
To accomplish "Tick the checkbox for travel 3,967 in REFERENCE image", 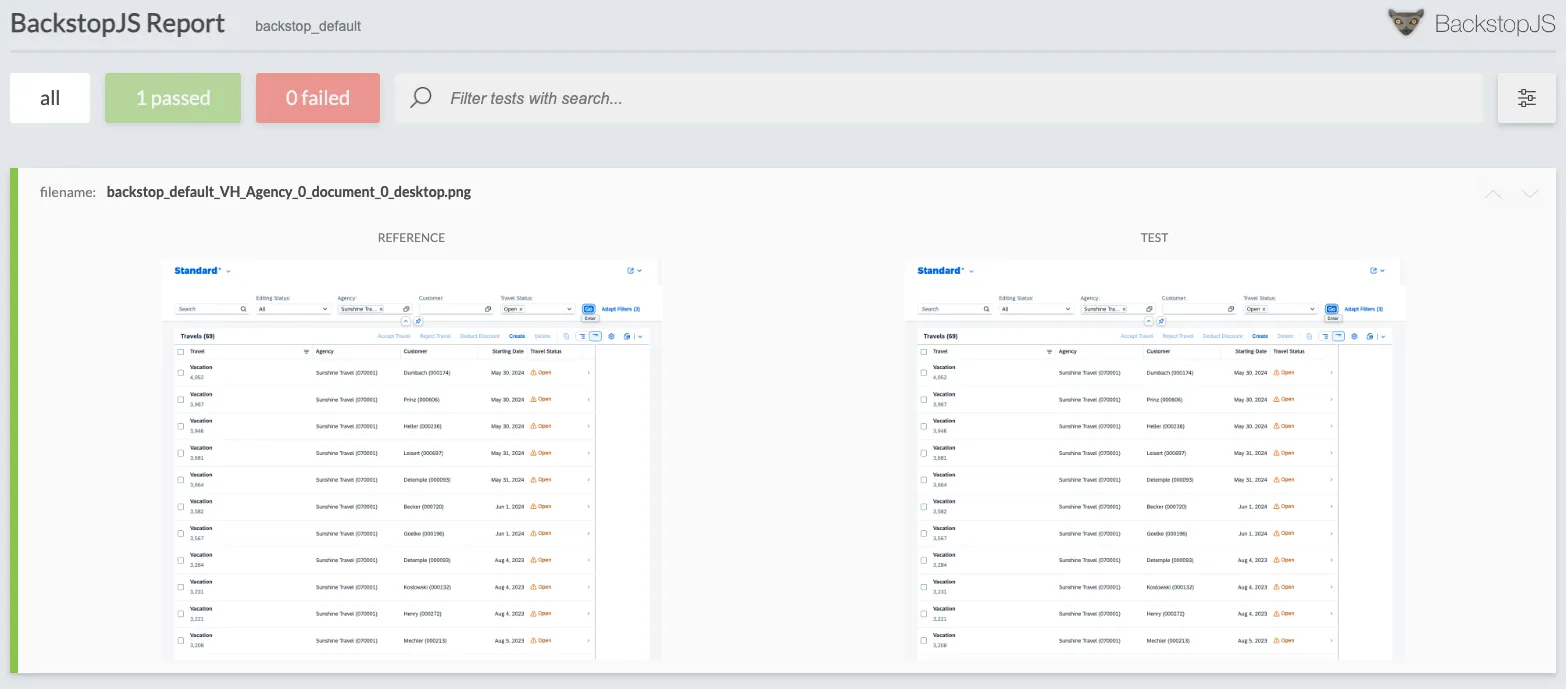I will coord(181,399).
